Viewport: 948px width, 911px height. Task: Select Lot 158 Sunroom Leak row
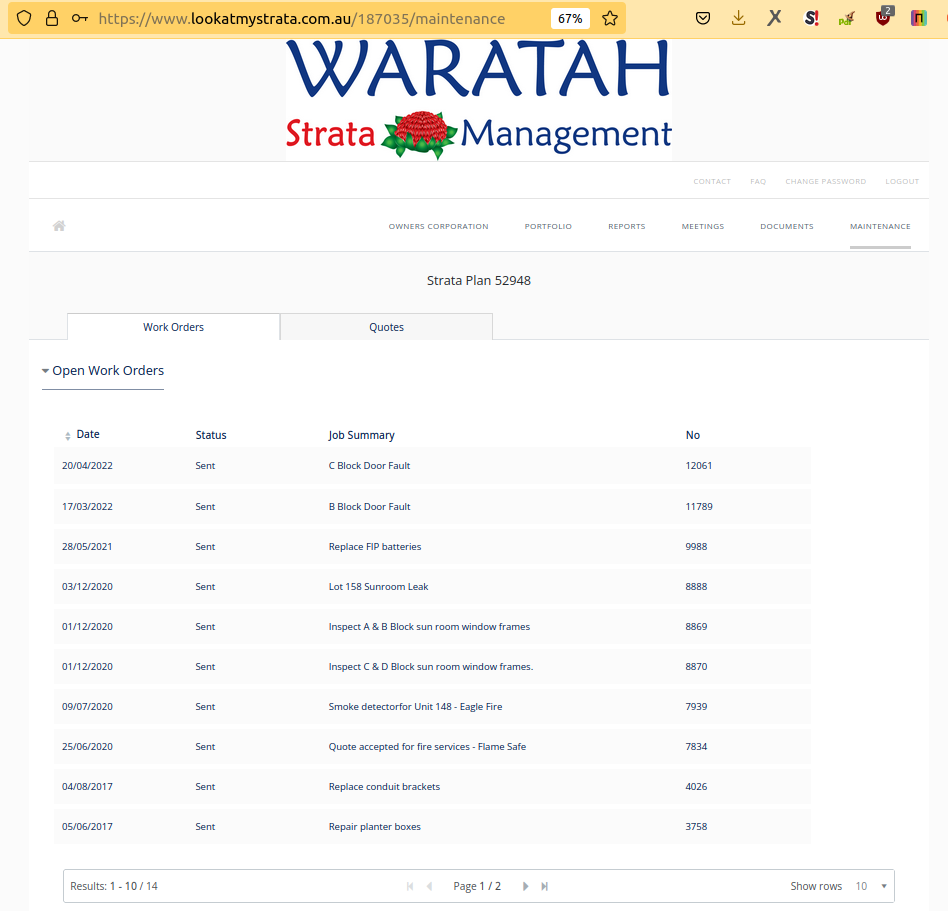pyautogui.click(x=432, y=586)
